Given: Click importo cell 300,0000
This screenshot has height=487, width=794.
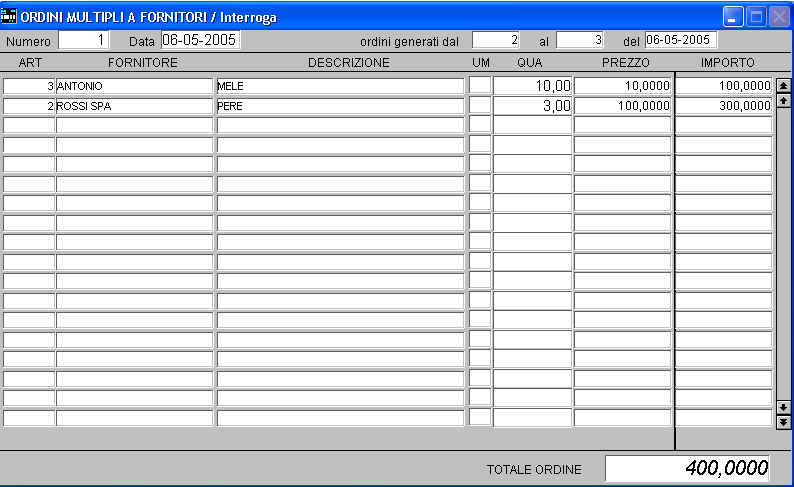Looking at the screenshot, I should (x=724, y=105).
